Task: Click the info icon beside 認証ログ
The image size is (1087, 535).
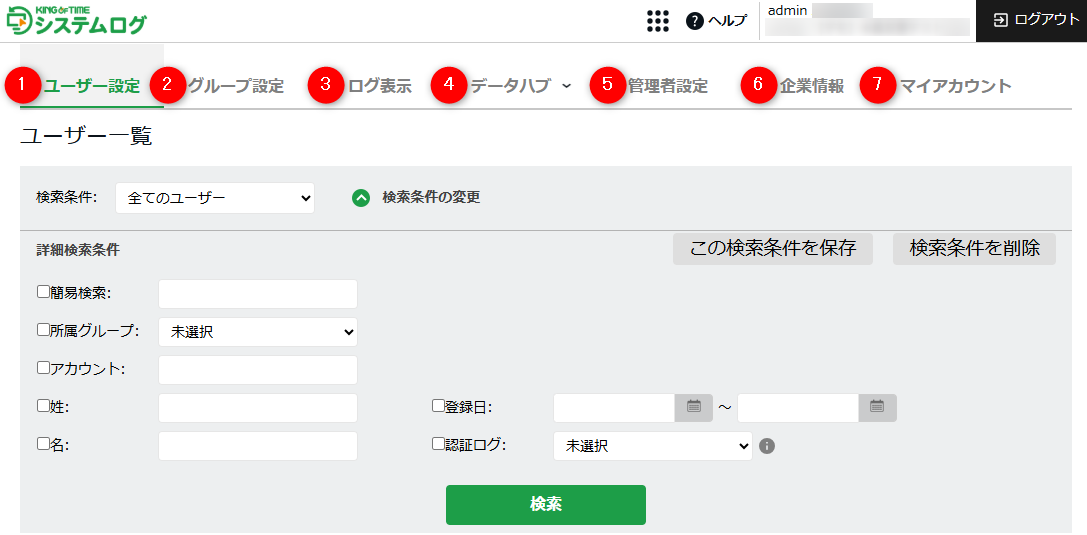Action: click(766, 446)
